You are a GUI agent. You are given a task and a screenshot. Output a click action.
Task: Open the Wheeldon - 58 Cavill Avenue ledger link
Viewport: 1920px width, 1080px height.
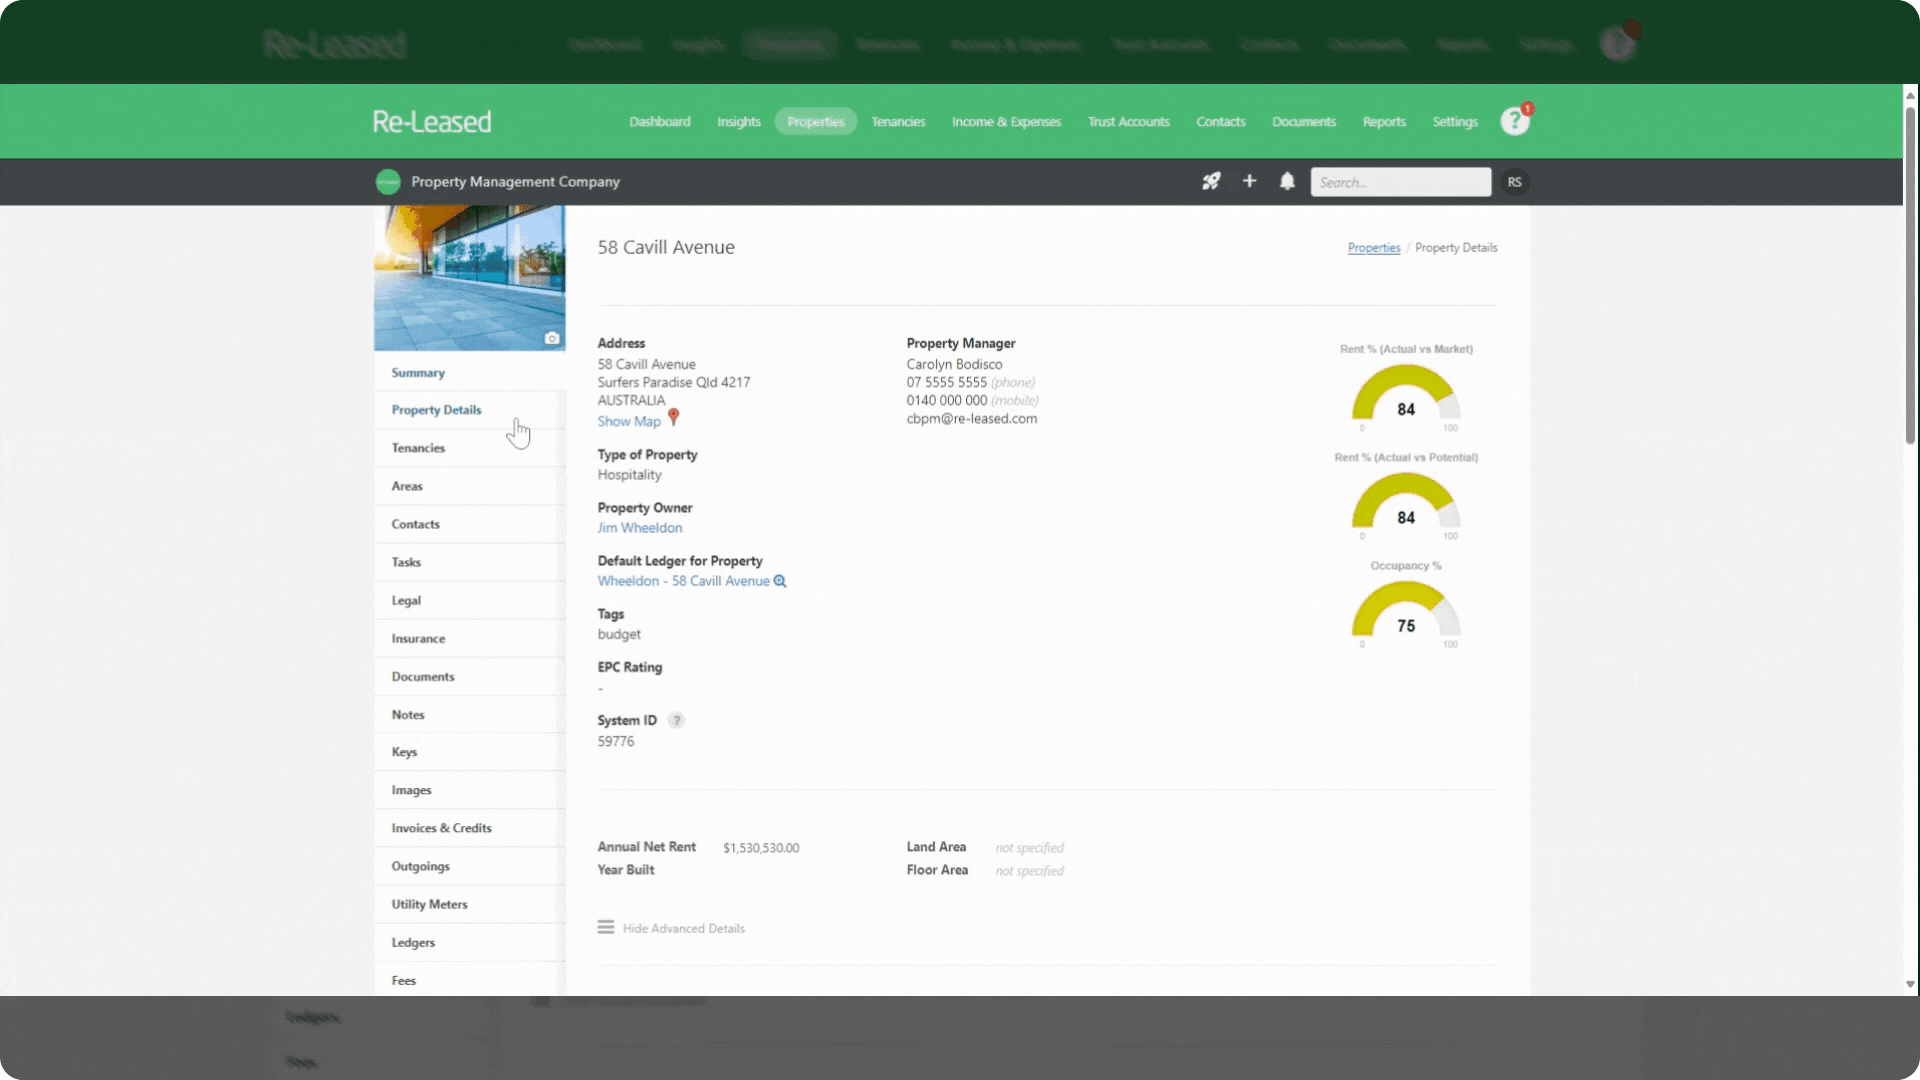coord(684,581)
